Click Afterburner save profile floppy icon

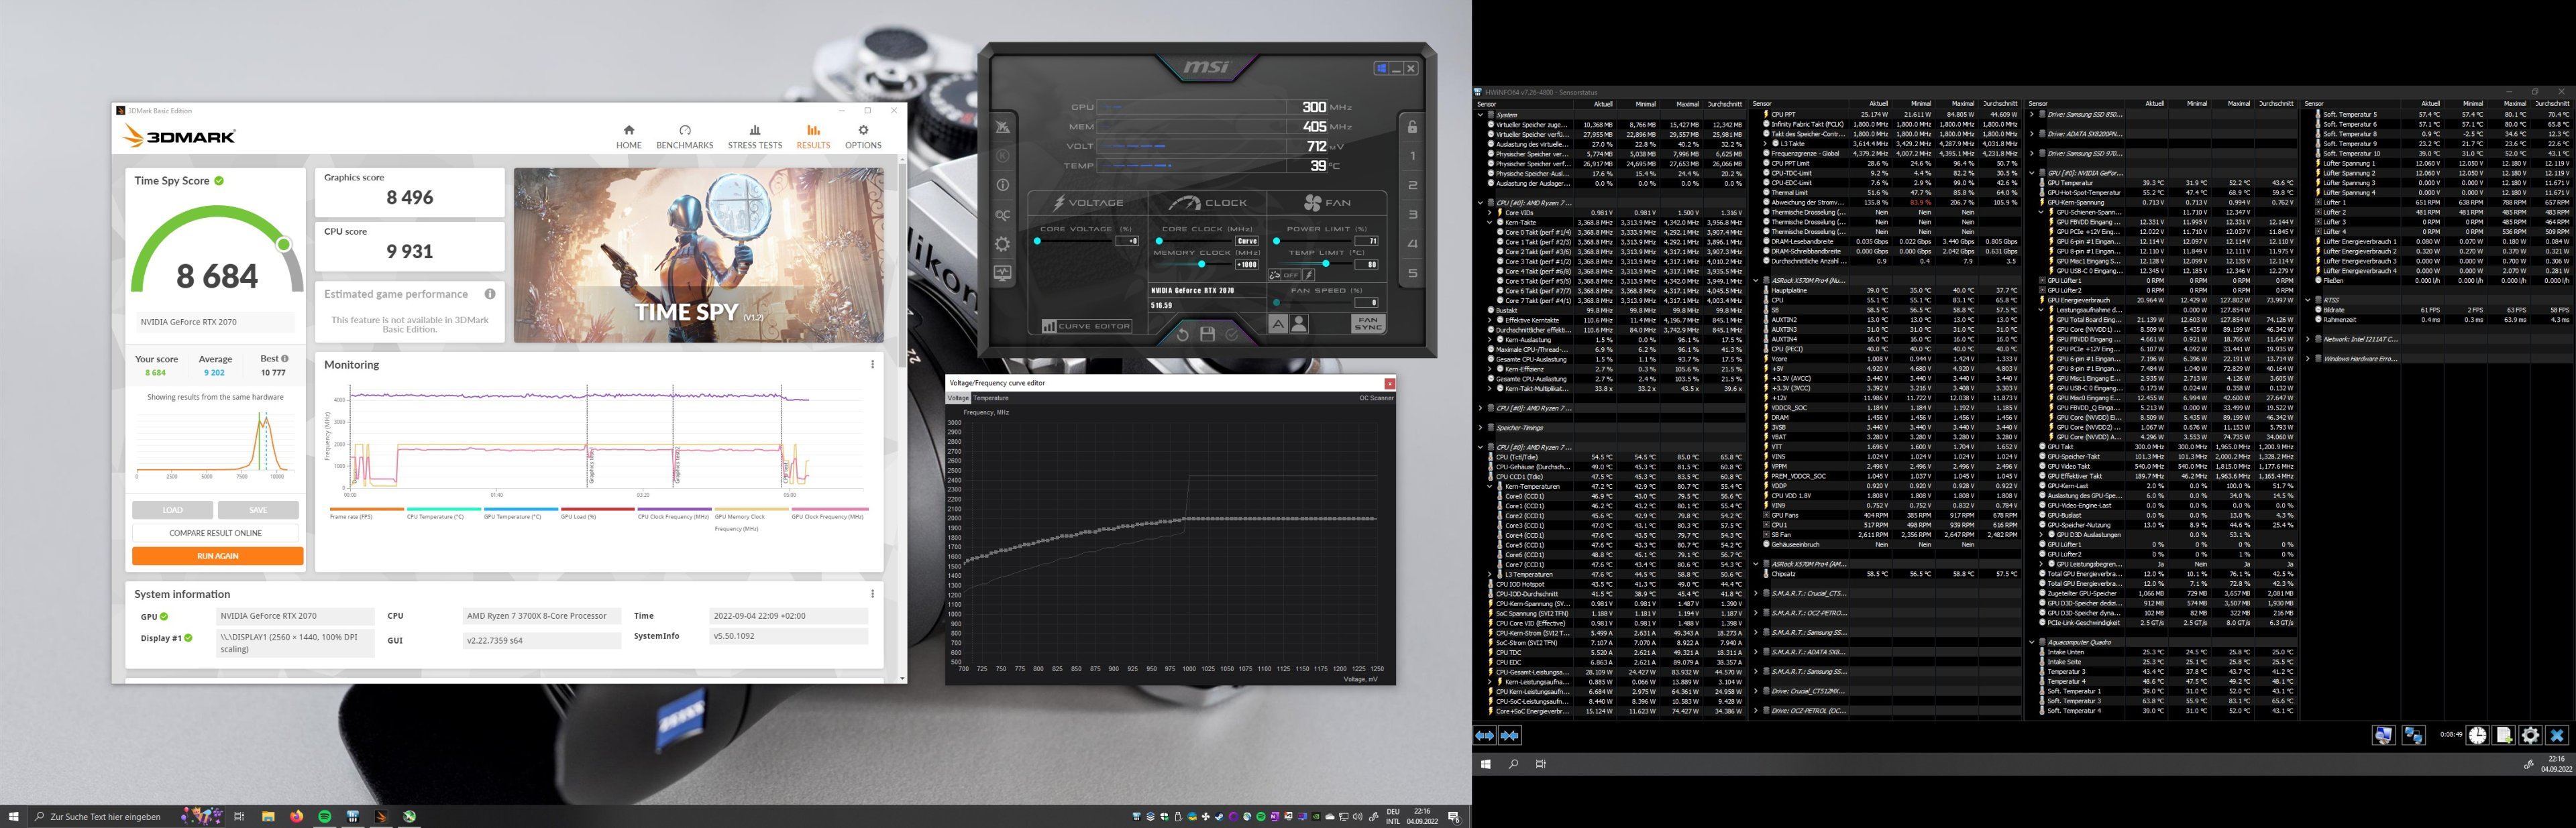pos(1207,334)
